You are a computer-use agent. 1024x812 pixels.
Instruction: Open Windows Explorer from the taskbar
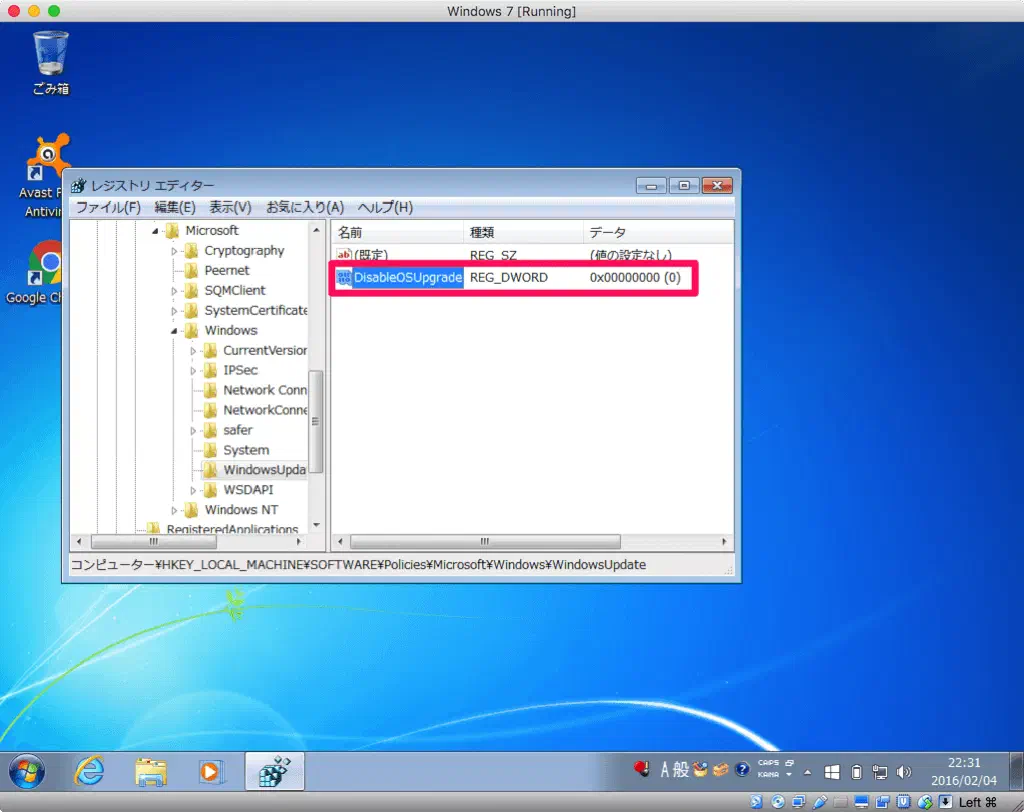[151, 771]
